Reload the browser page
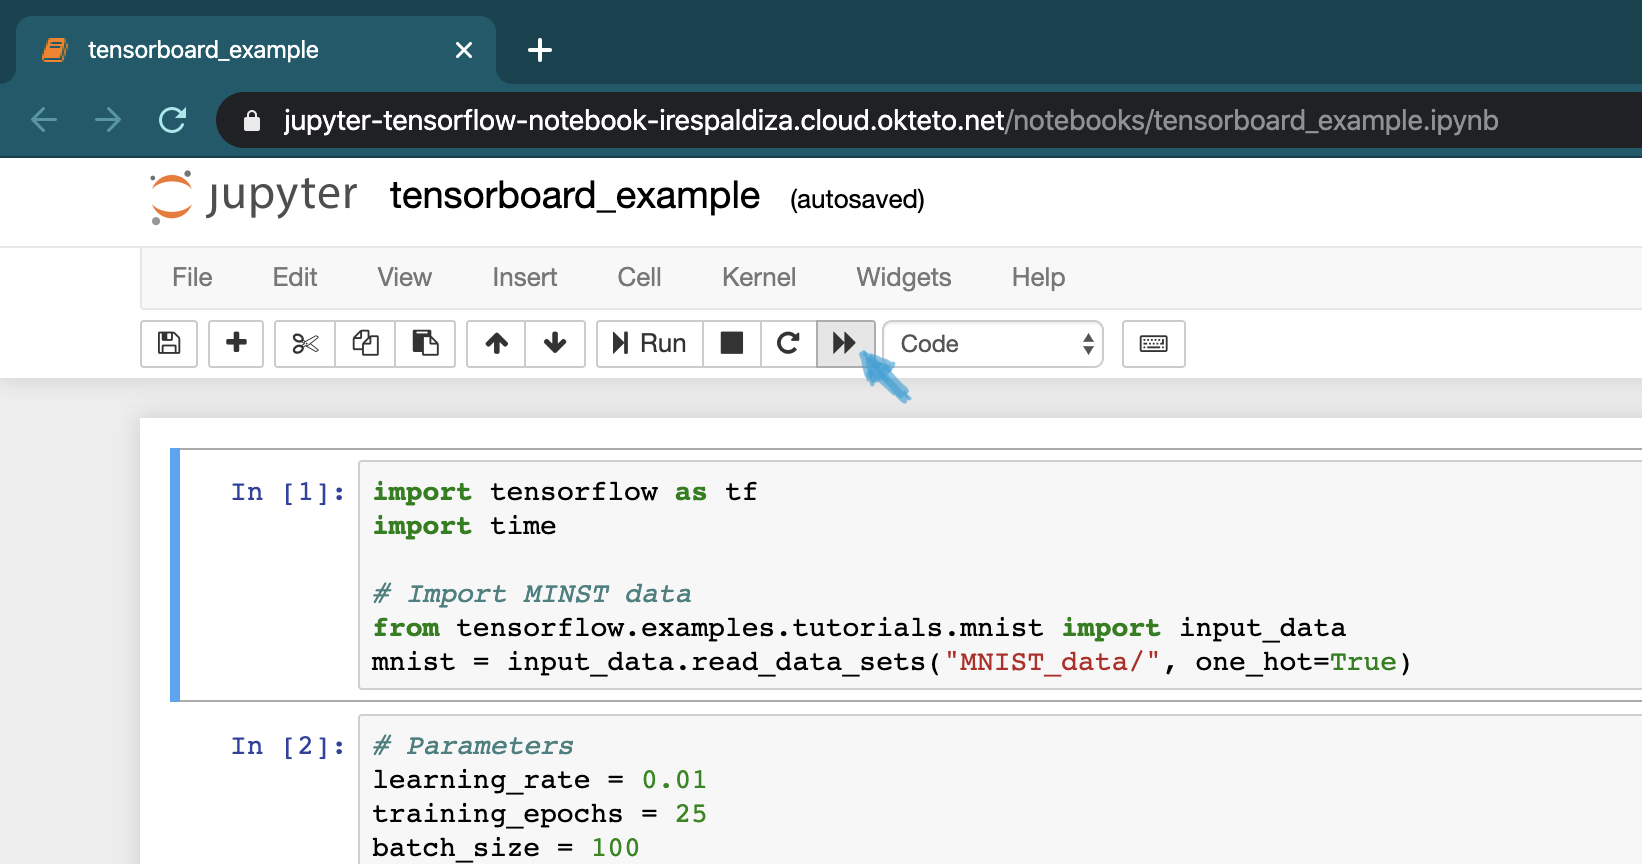This screenshot has height=864, width=1642. [x=173, y=120]
